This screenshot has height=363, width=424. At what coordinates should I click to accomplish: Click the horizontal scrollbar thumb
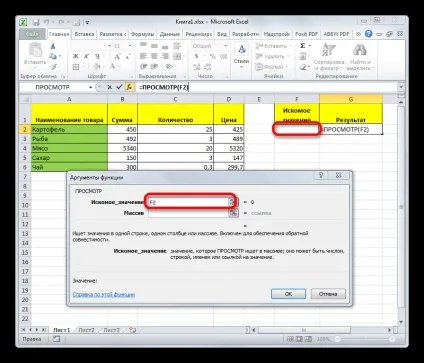pos(304,330)
